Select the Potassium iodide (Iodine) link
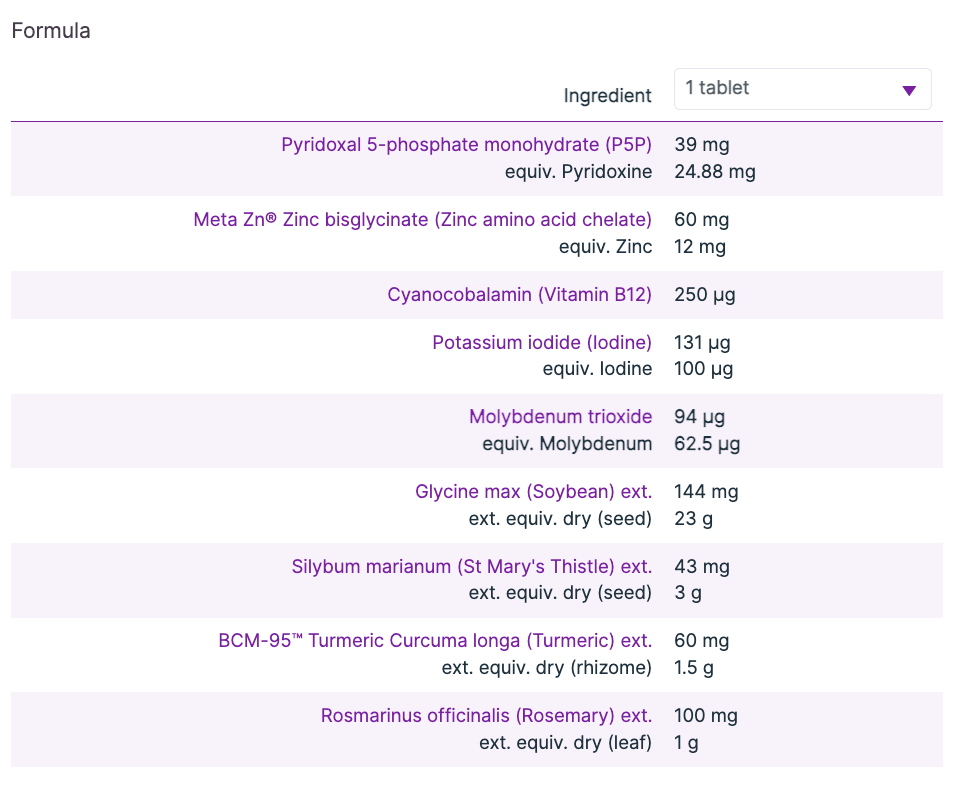The image size is (956, 792). [x=541, y=343]
